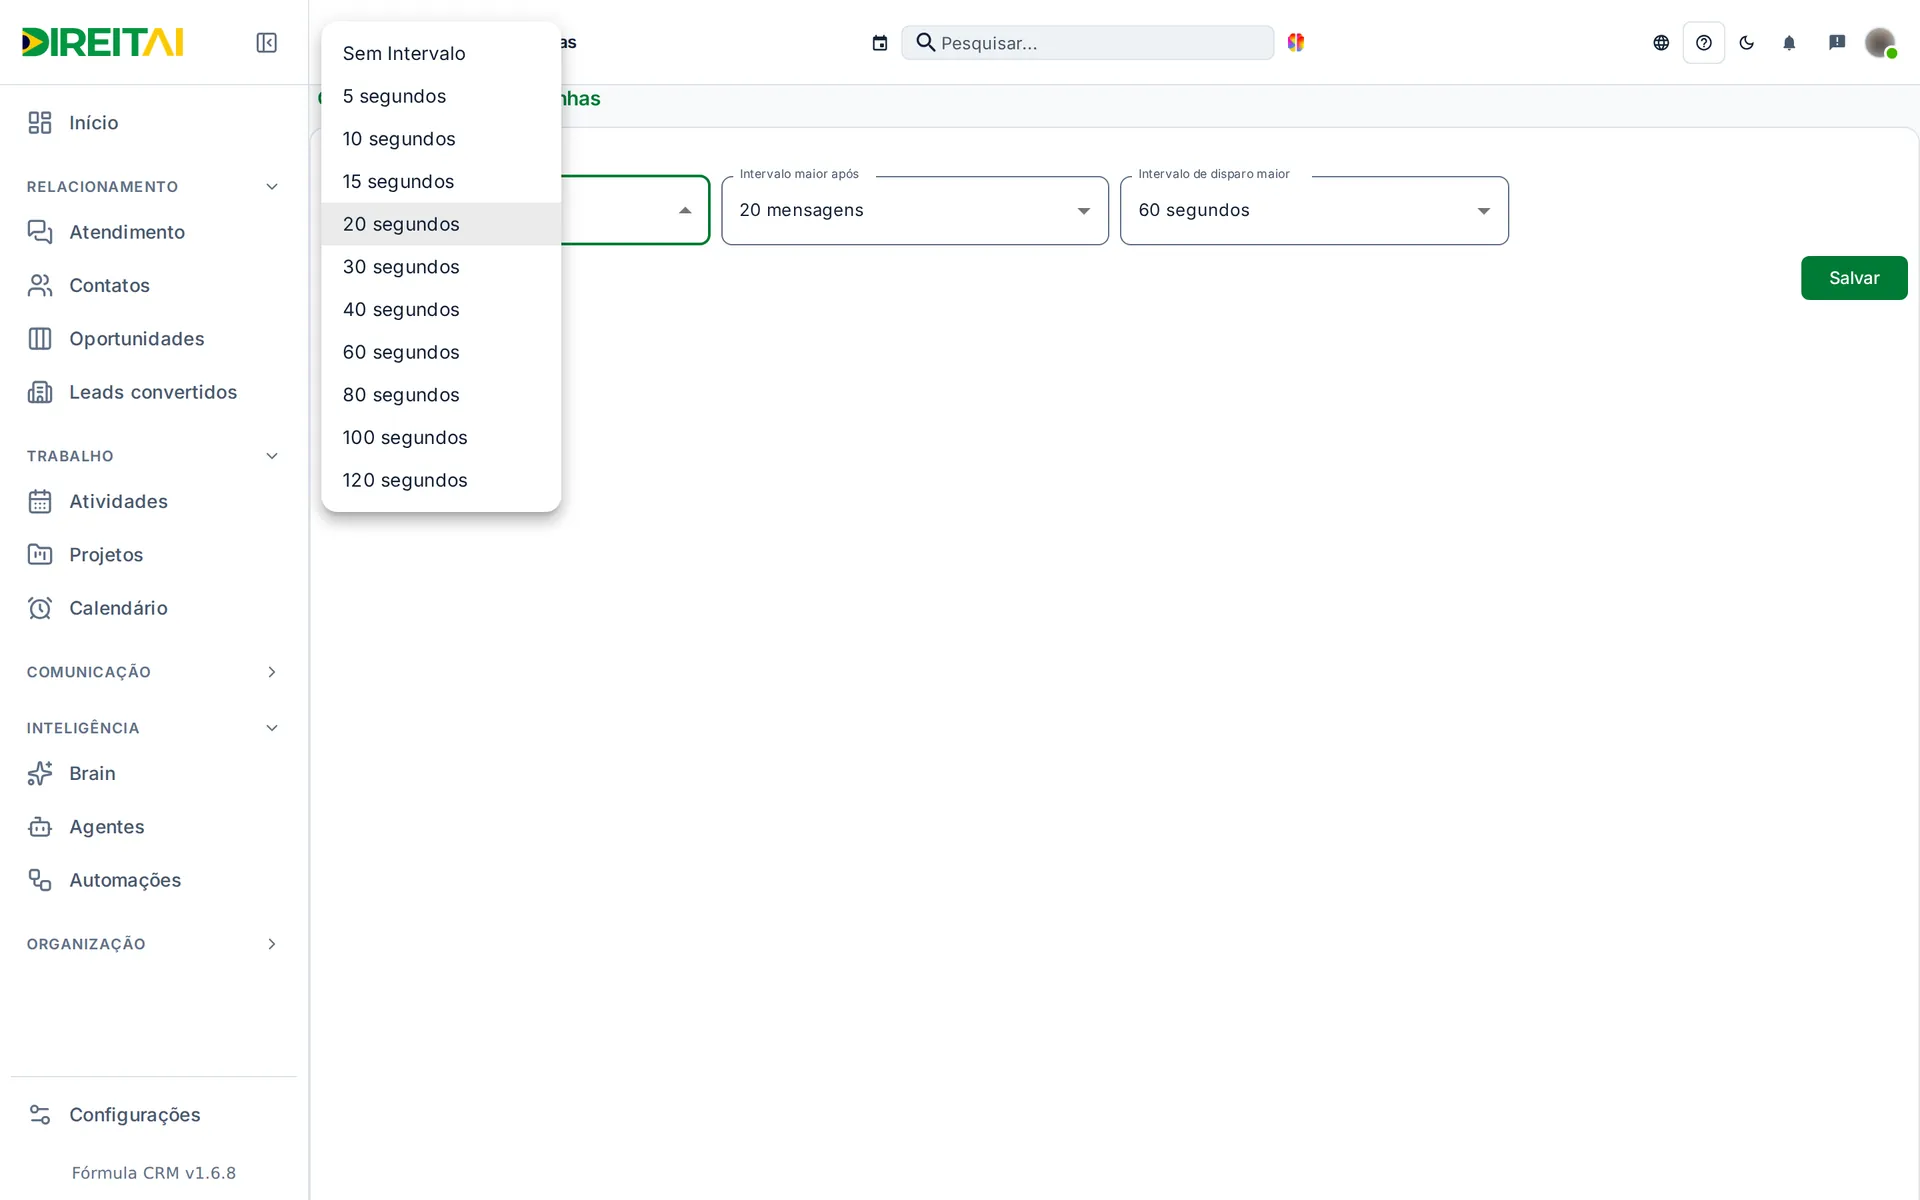
Task: Open the feedback message icon
Action: pos(1837,43)
